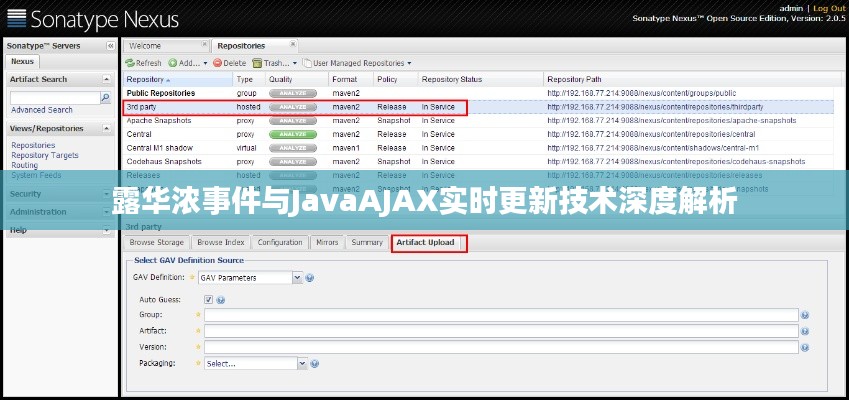Toggle the Auto Guess checkbox
The height and width of the screenshot is (400, 849).
(x=208, y=299)
